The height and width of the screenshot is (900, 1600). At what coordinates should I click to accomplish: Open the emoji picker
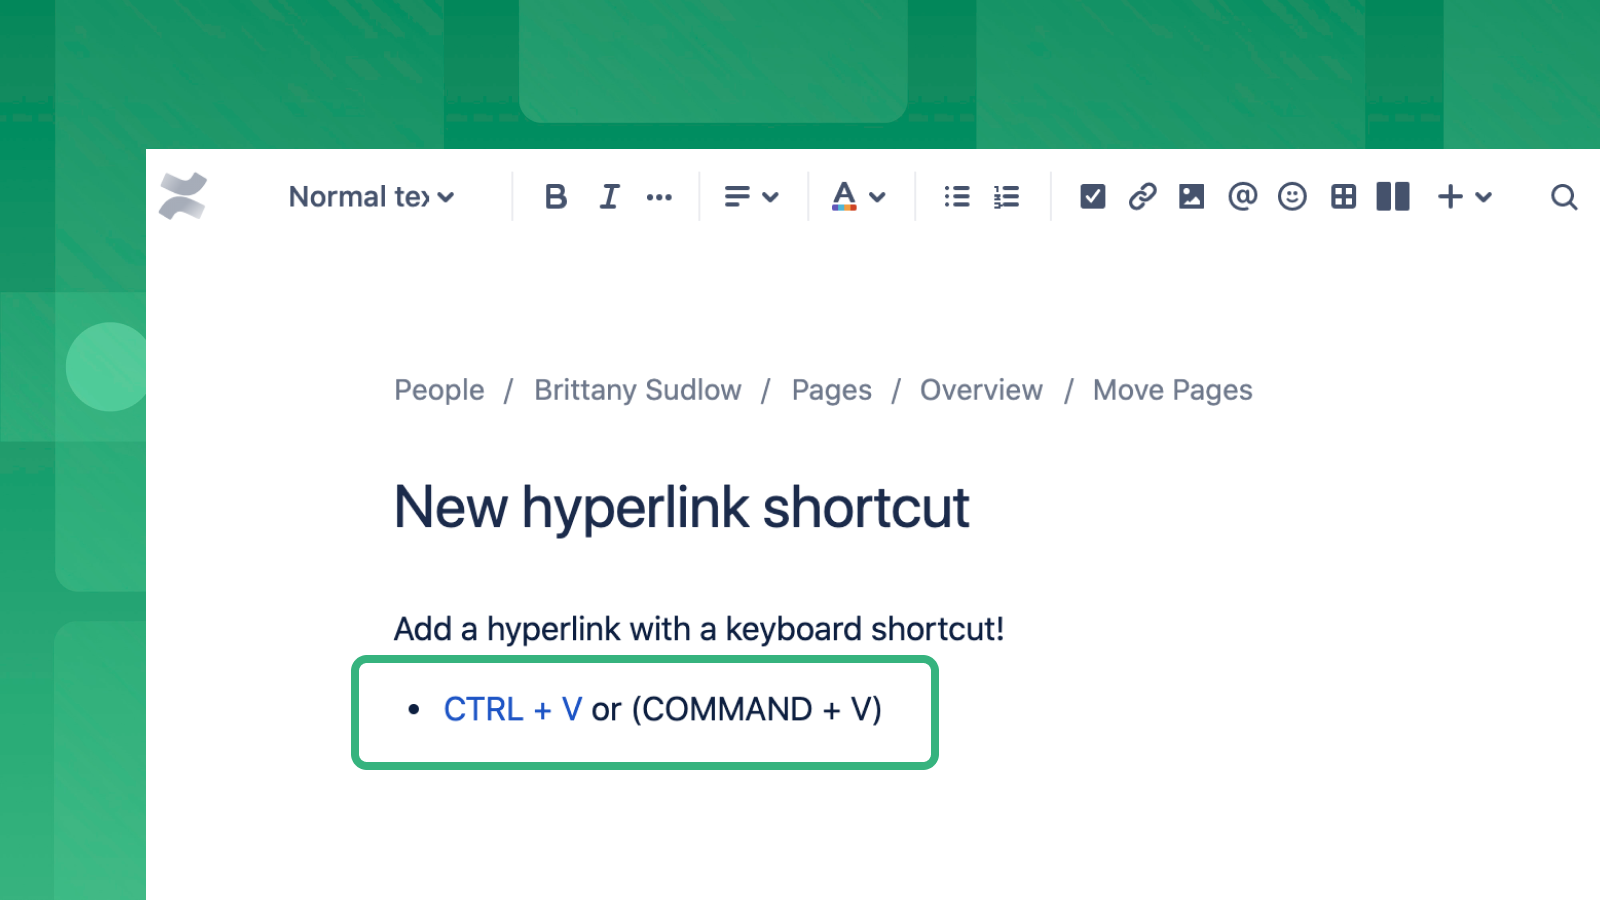coord(1292,197)
